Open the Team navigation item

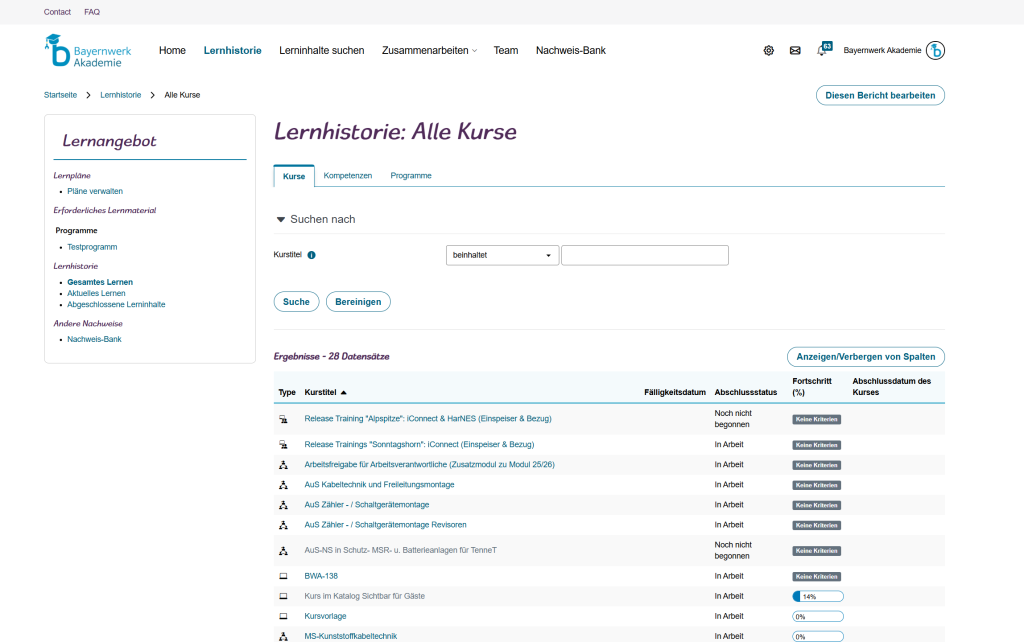[505, 50]
